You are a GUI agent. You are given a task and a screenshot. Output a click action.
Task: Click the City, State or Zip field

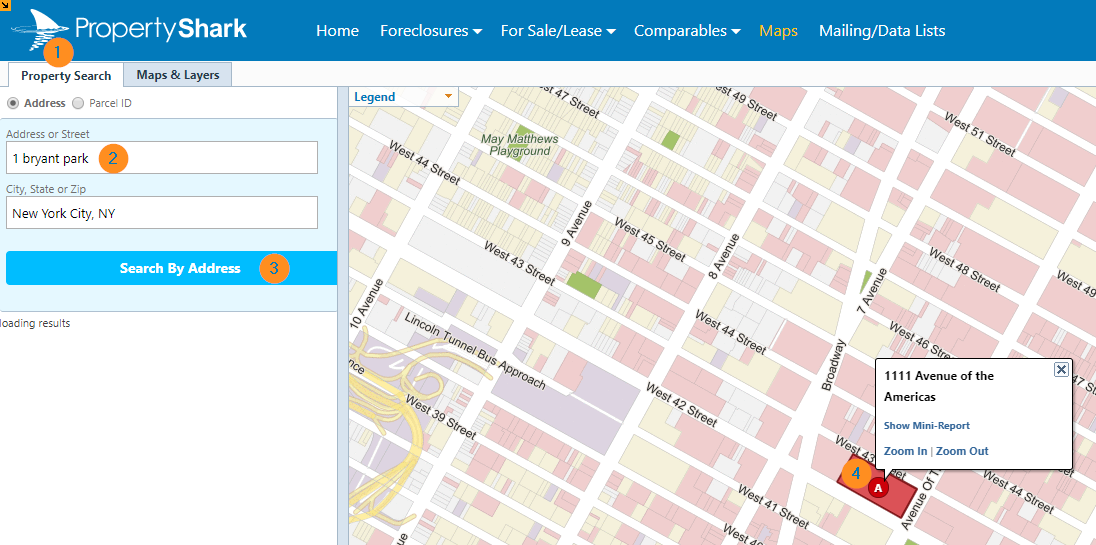(161, 213)
